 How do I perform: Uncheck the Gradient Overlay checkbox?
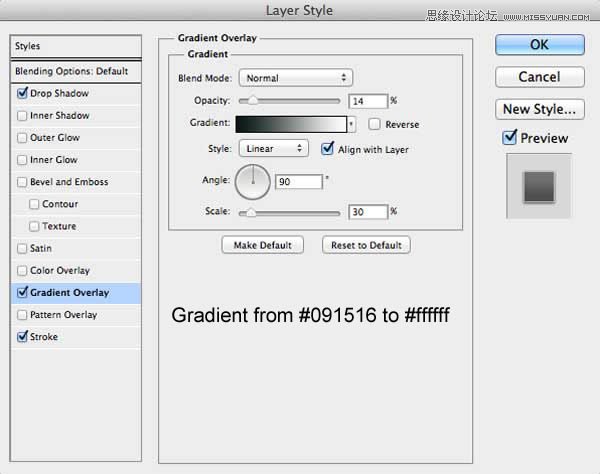[x=22, y=293]
